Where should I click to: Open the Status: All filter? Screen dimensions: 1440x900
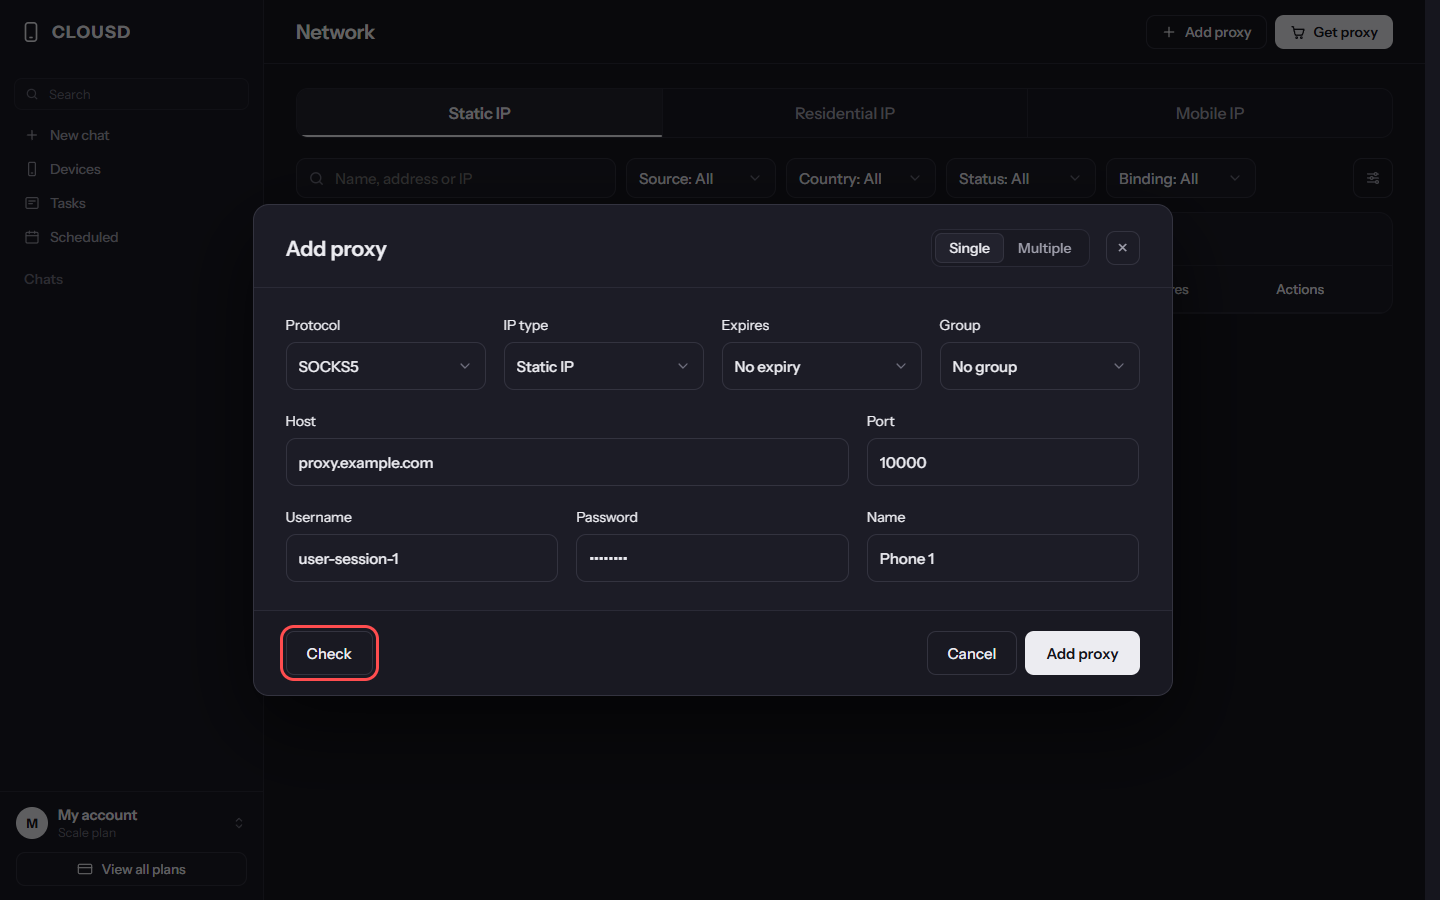1020,178
